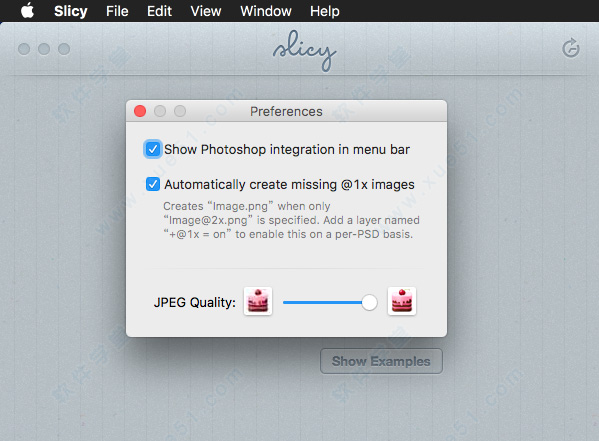Click the slicy script logo
Screen dimensions: 599x441
click(x=304, y=51)
